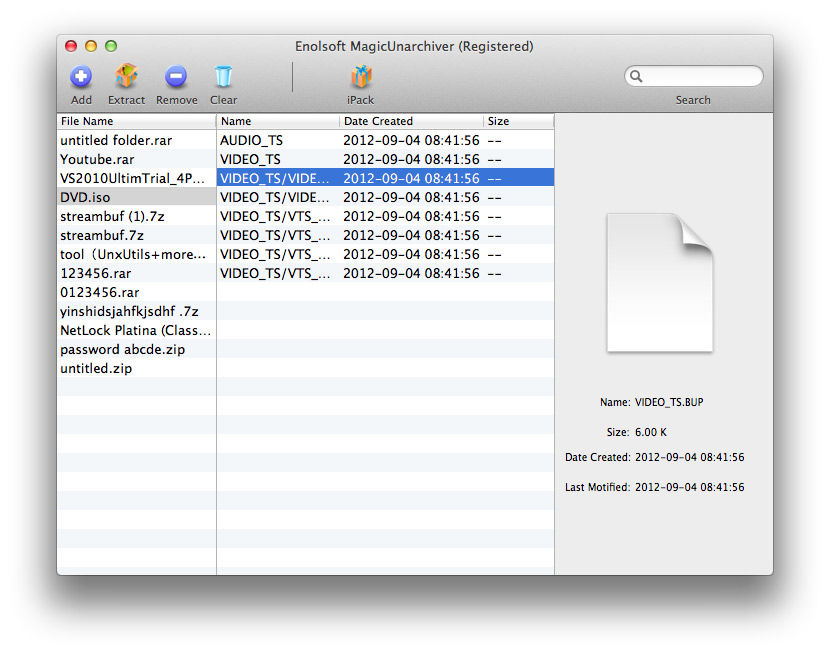
Task: Select VIDEO_TS folder entry in contents
Action: coord(385,159)
